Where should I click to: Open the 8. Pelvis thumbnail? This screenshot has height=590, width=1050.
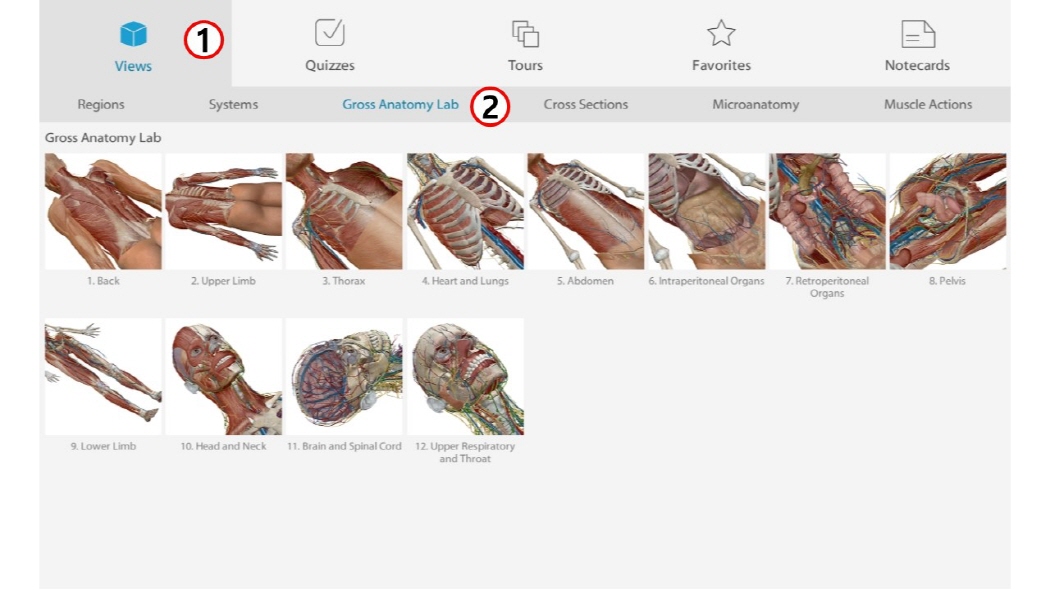pos(948,212)
